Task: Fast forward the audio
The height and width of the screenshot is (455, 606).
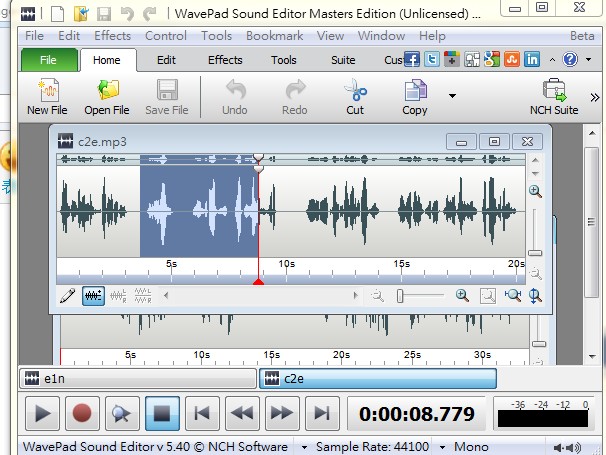Action: click(282, 413)
